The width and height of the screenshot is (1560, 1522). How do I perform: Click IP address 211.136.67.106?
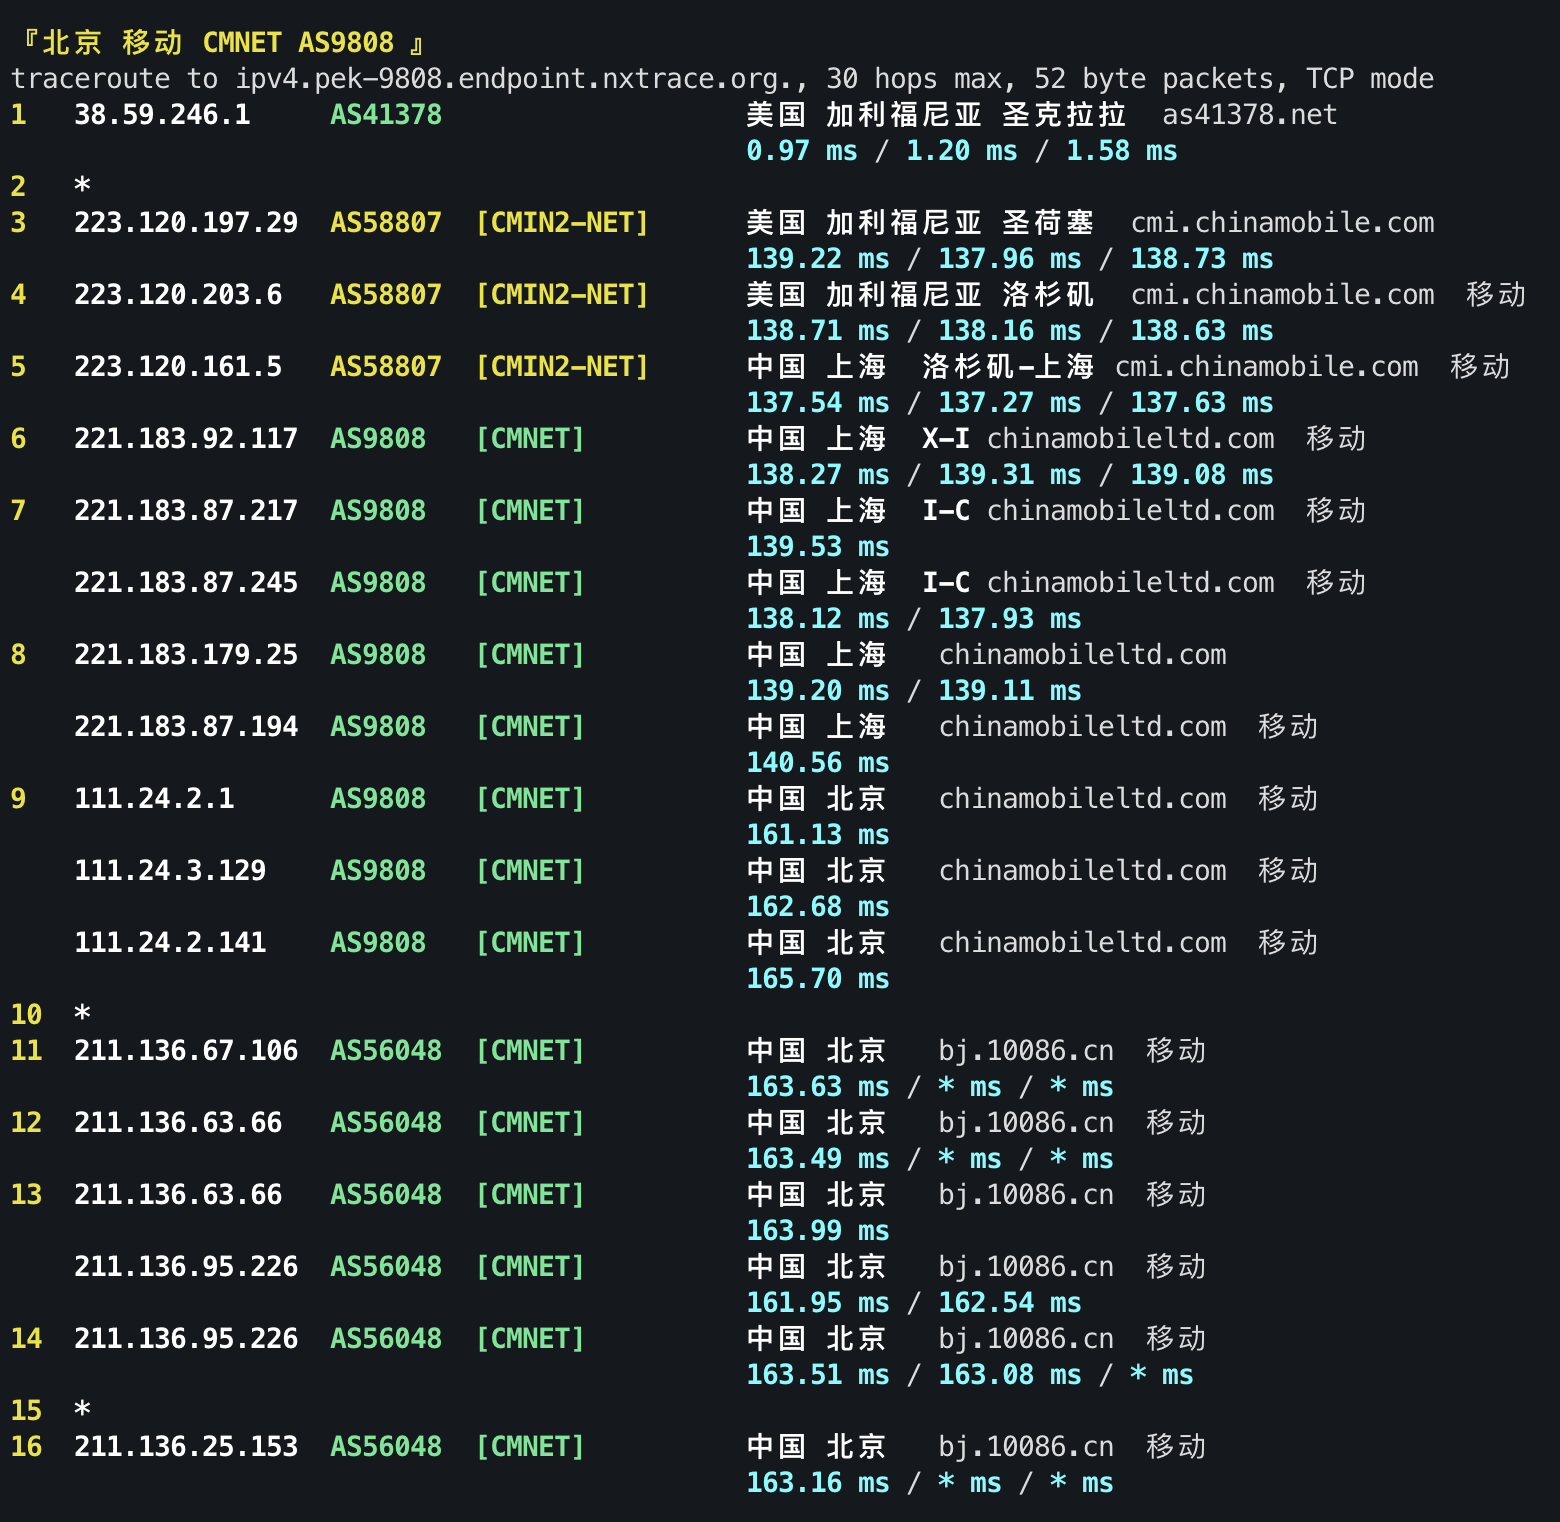click(186, 1051)
